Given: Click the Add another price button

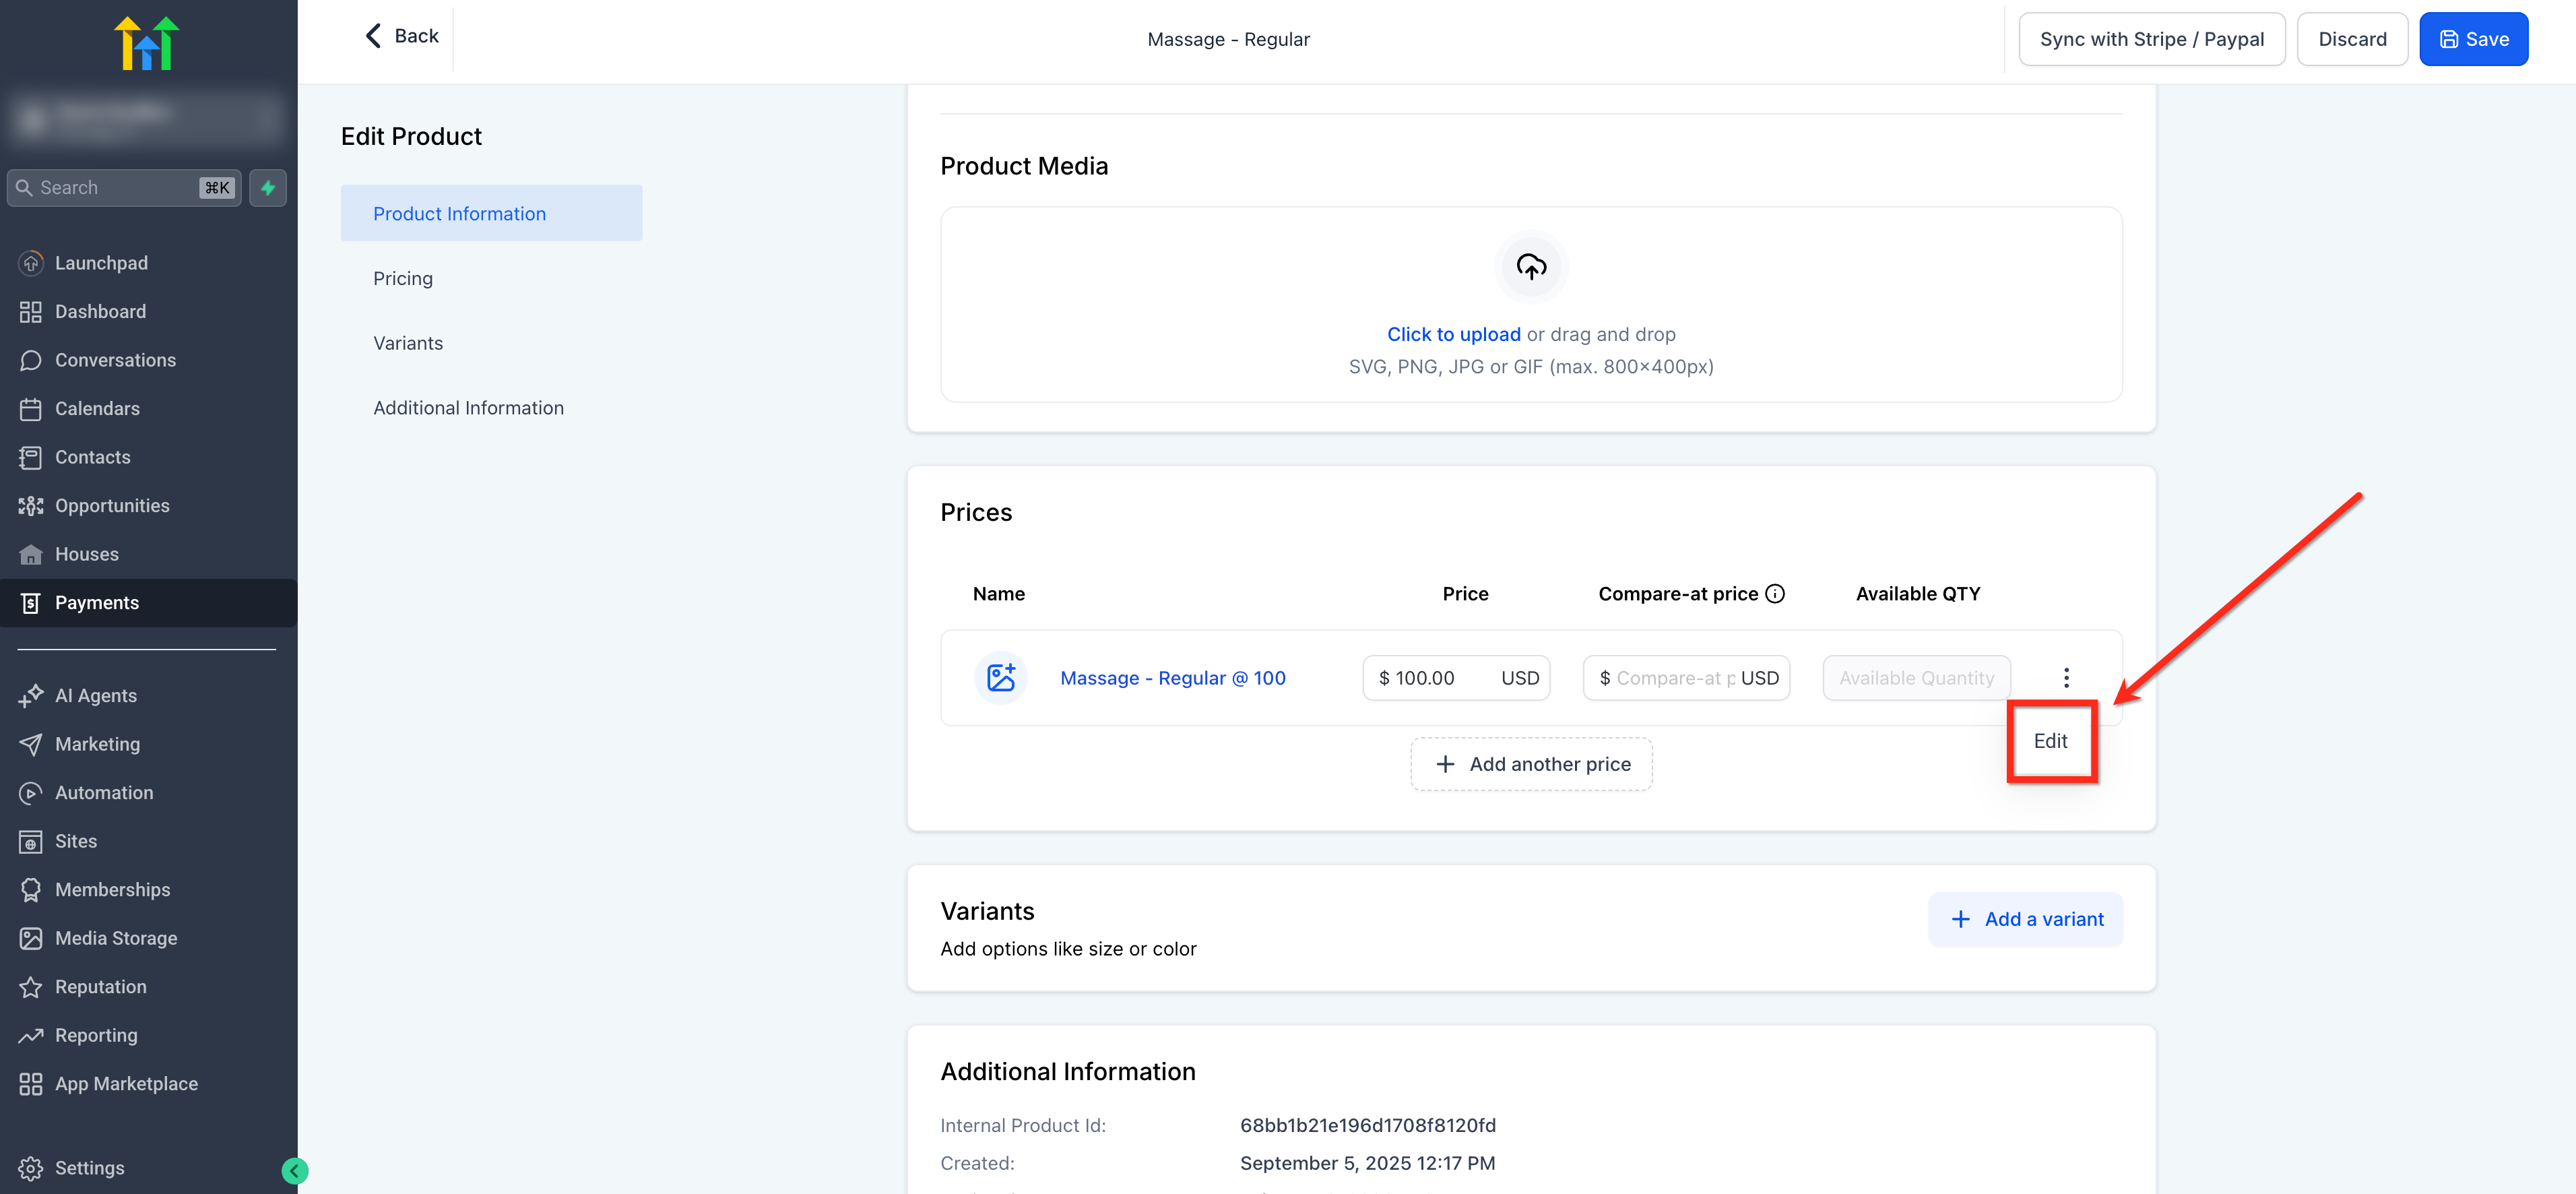Looking at the screenshot, I should click(x=1531, y=764).
